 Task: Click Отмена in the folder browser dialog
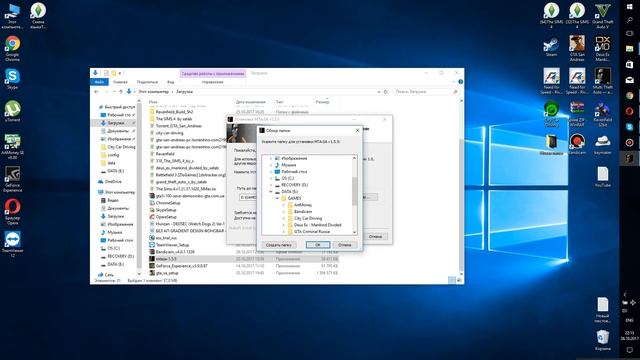pos(345,245)
